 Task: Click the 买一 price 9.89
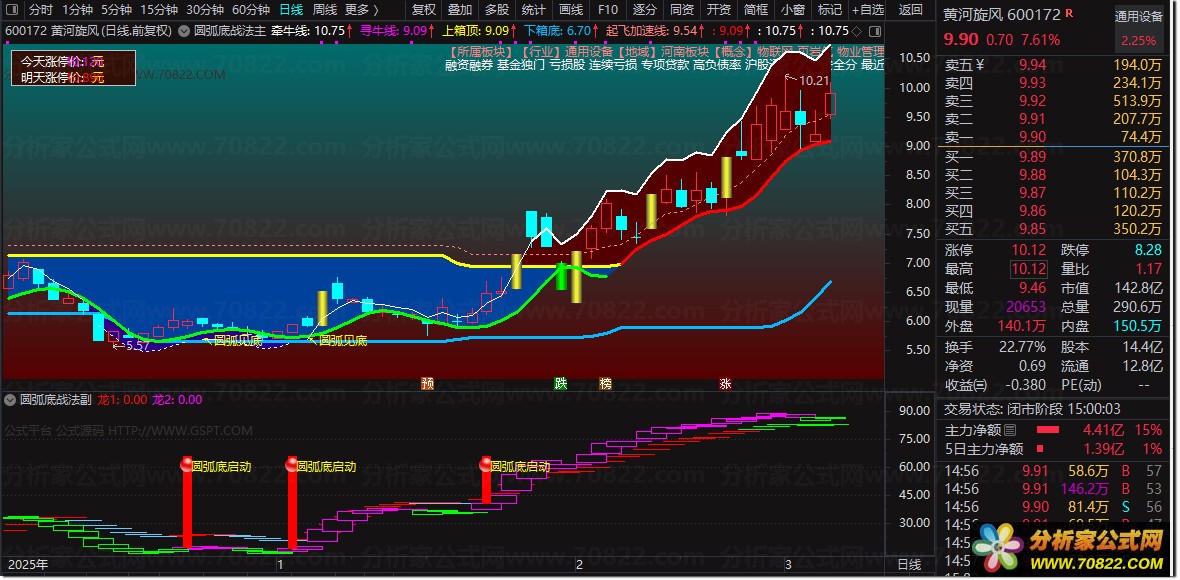tap(1032, 156)
